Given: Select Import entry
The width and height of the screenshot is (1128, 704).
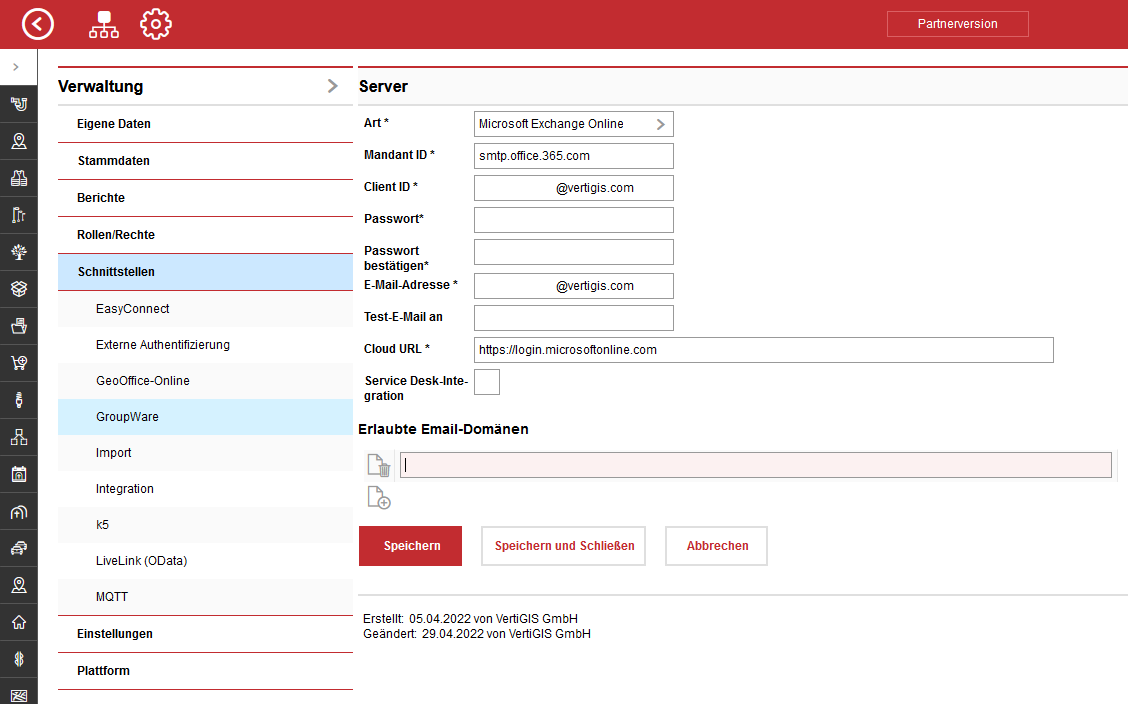Looking at the screenshot, I should click(x=205, y=453).
